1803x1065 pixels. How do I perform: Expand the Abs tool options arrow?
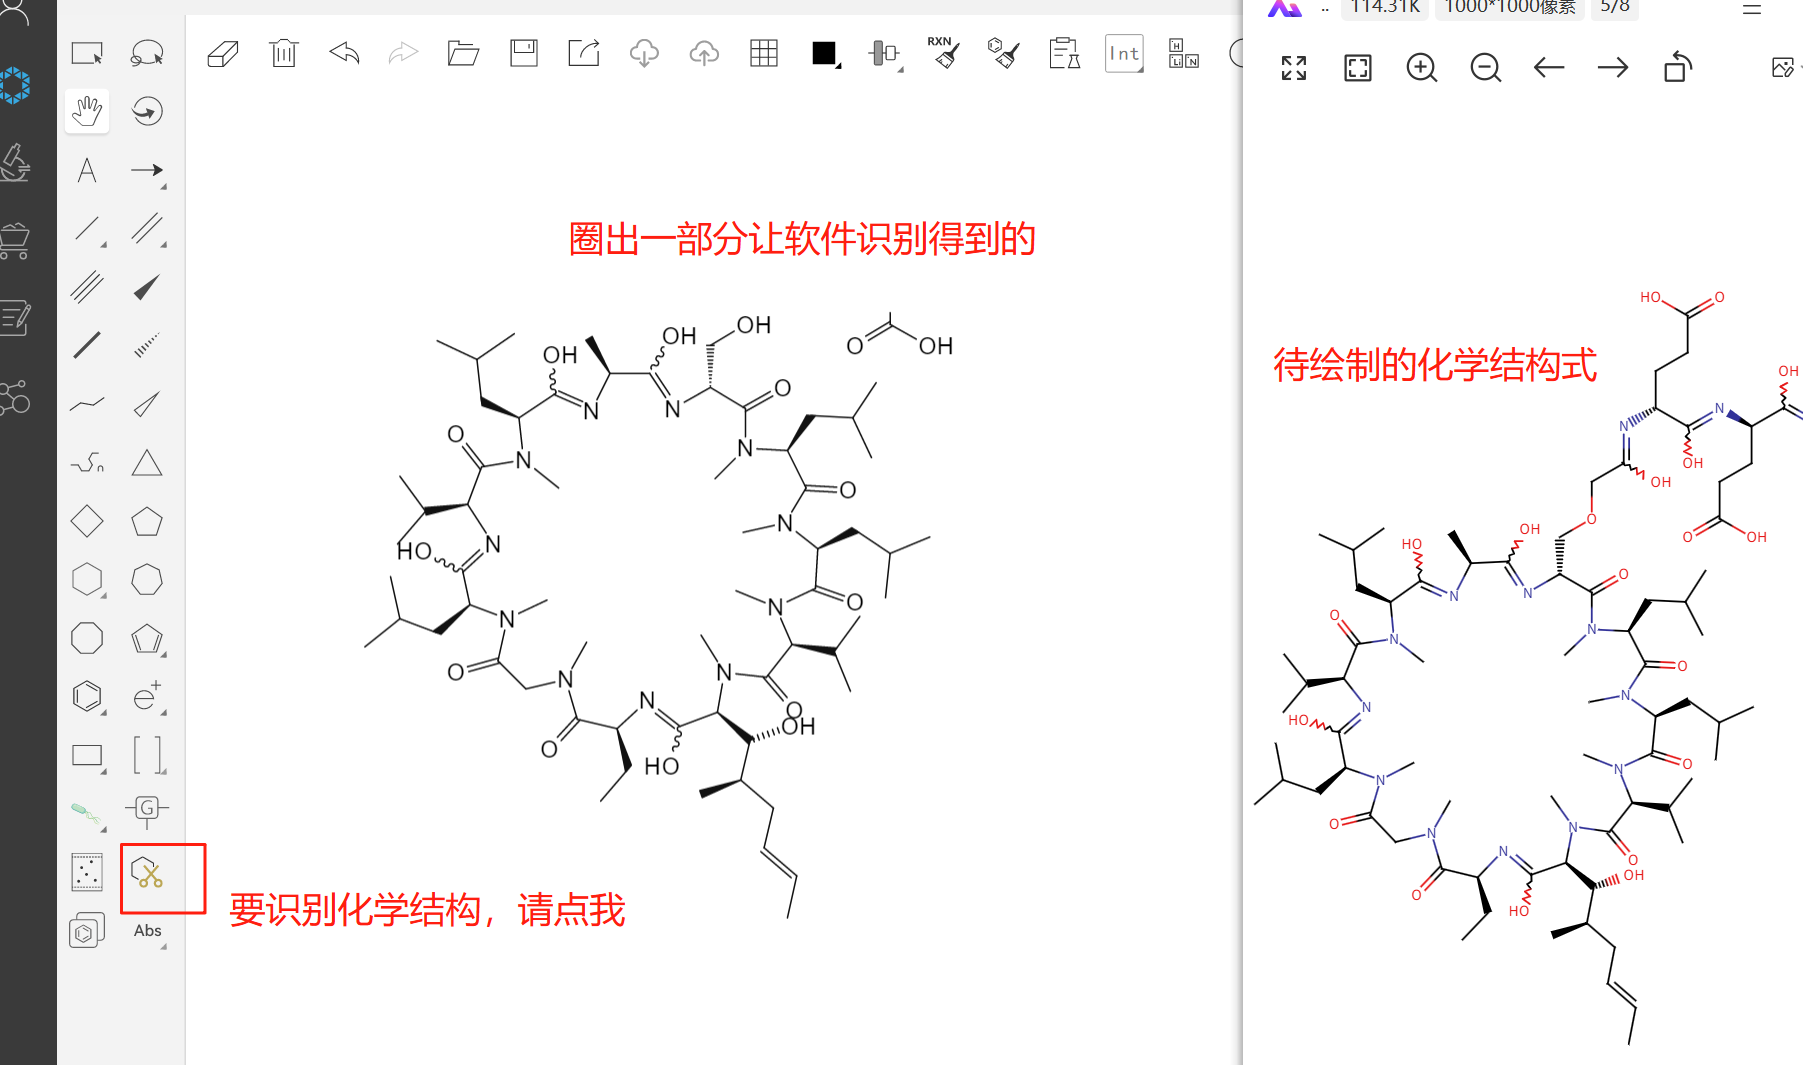(162, 945)
